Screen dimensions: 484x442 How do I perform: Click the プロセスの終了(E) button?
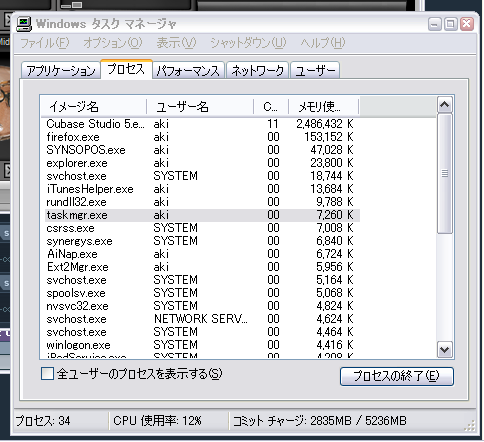[397, 376]
